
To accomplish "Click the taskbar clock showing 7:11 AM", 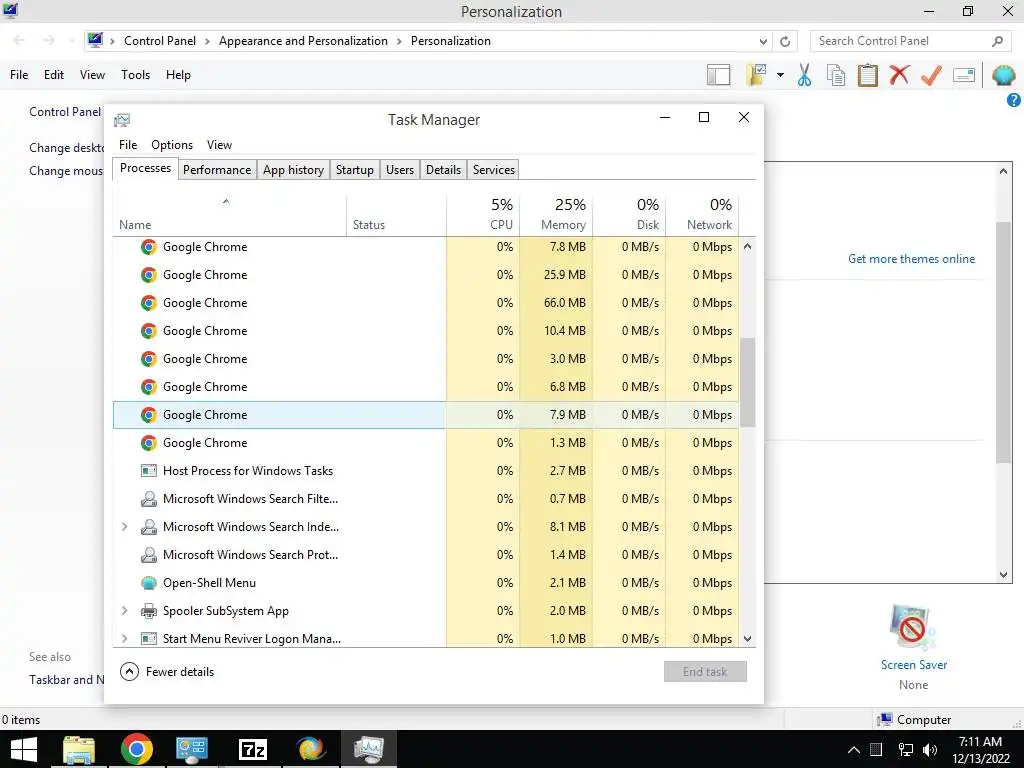I will point(980,750).
